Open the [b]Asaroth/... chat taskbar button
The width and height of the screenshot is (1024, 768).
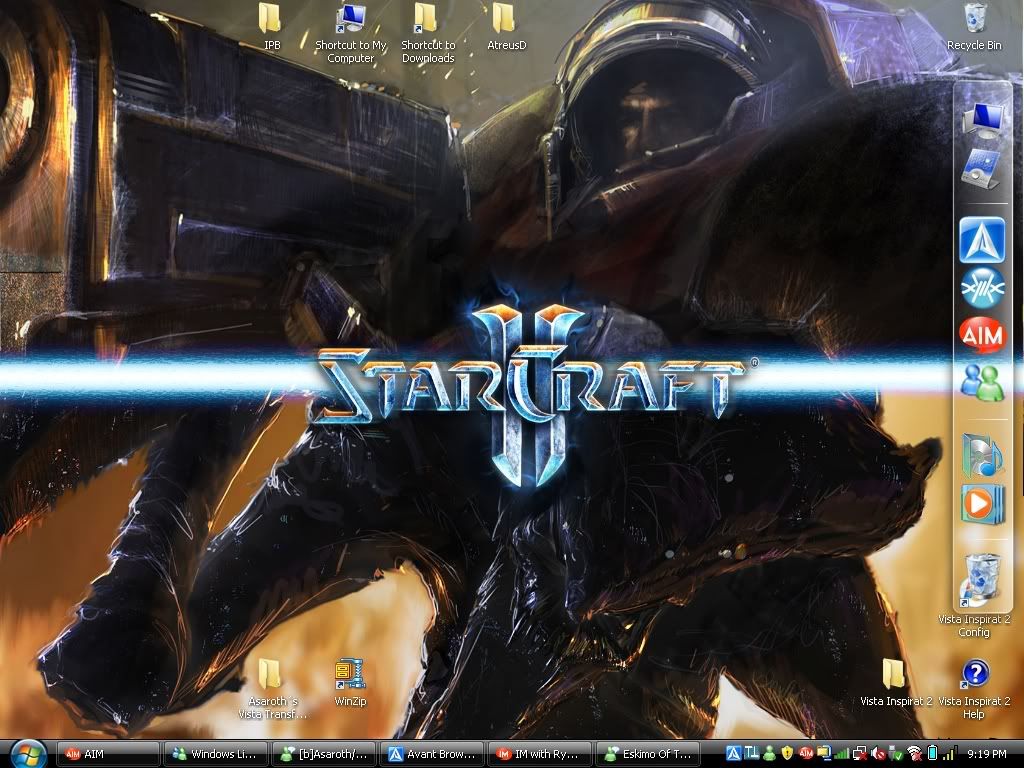pyautogui.click(x=324, y=754)
